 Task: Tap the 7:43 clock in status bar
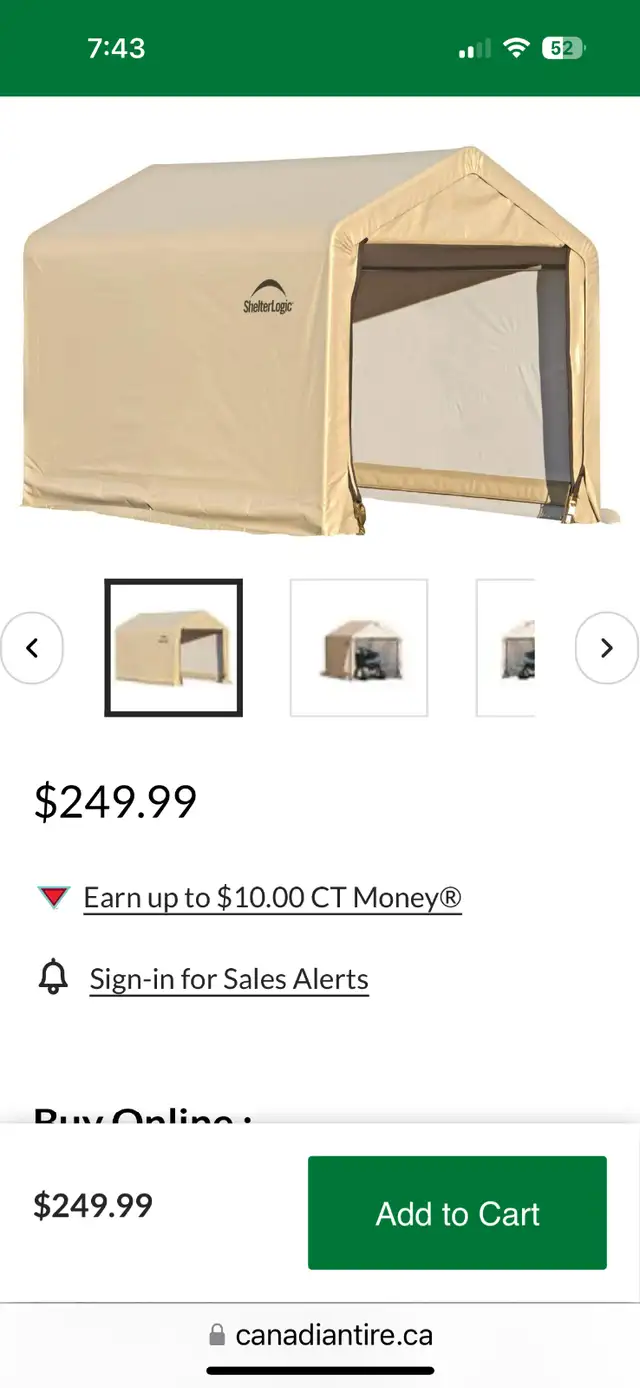tap(116, 48)
